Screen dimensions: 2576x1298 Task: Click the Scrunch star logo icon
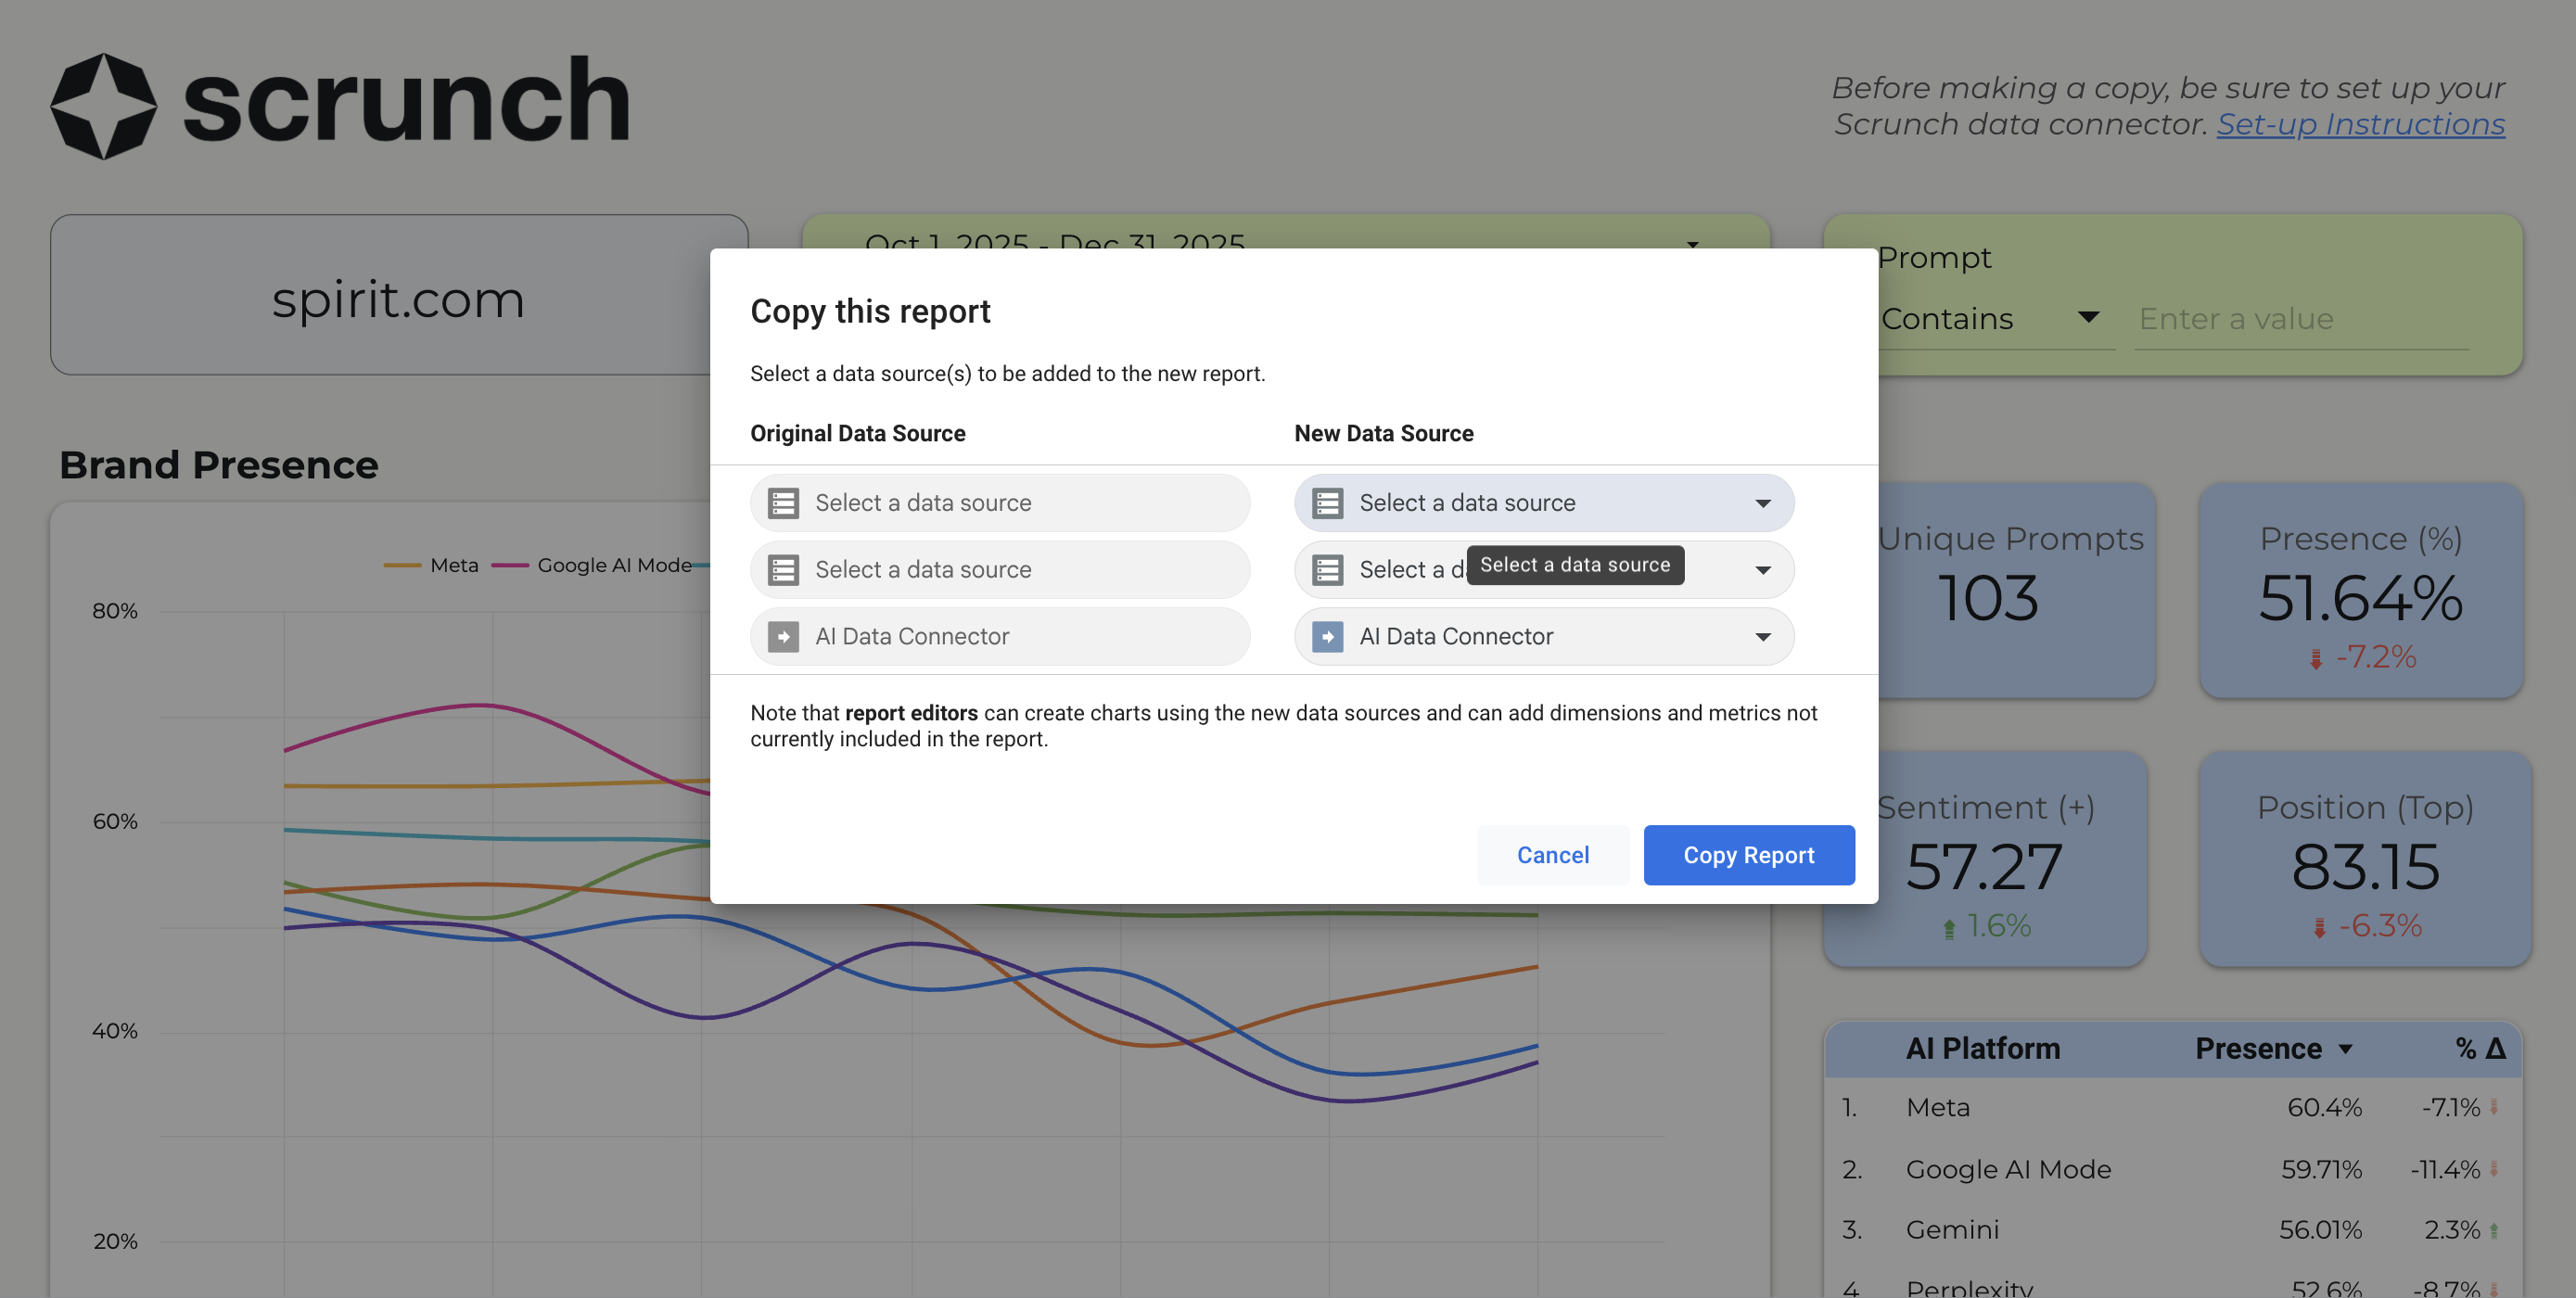point(103,106)
